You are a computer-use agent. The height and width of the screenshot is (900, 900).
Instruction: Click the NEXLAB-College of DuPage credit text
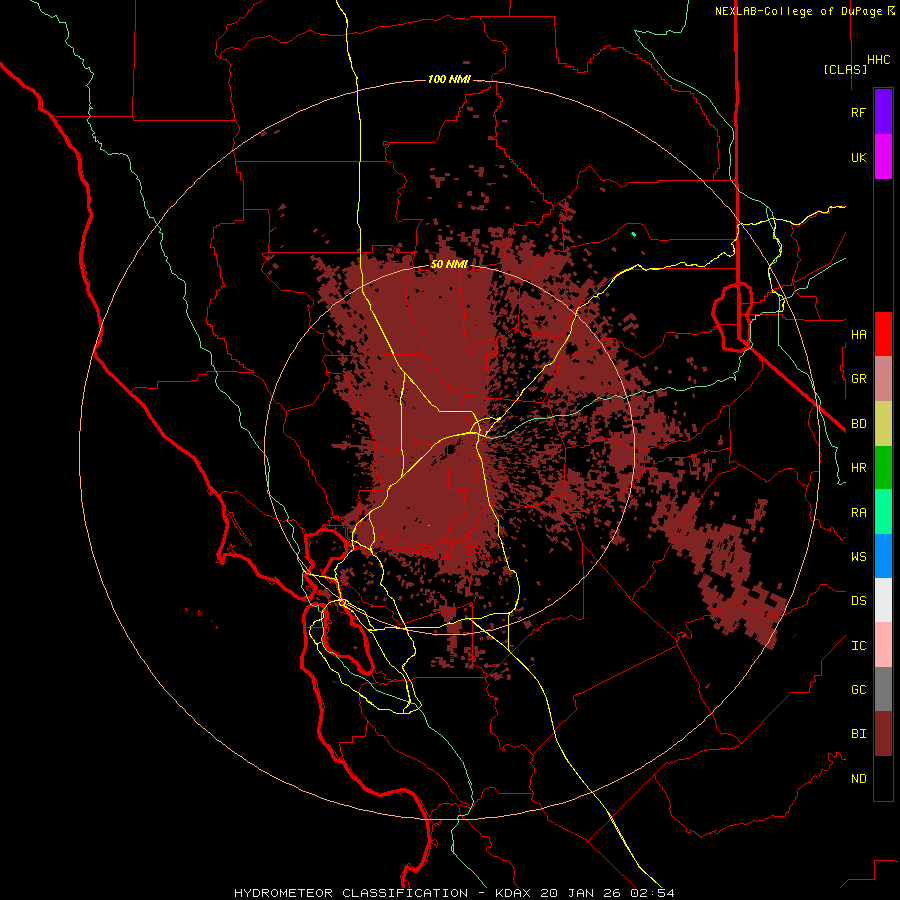[798, 11]
